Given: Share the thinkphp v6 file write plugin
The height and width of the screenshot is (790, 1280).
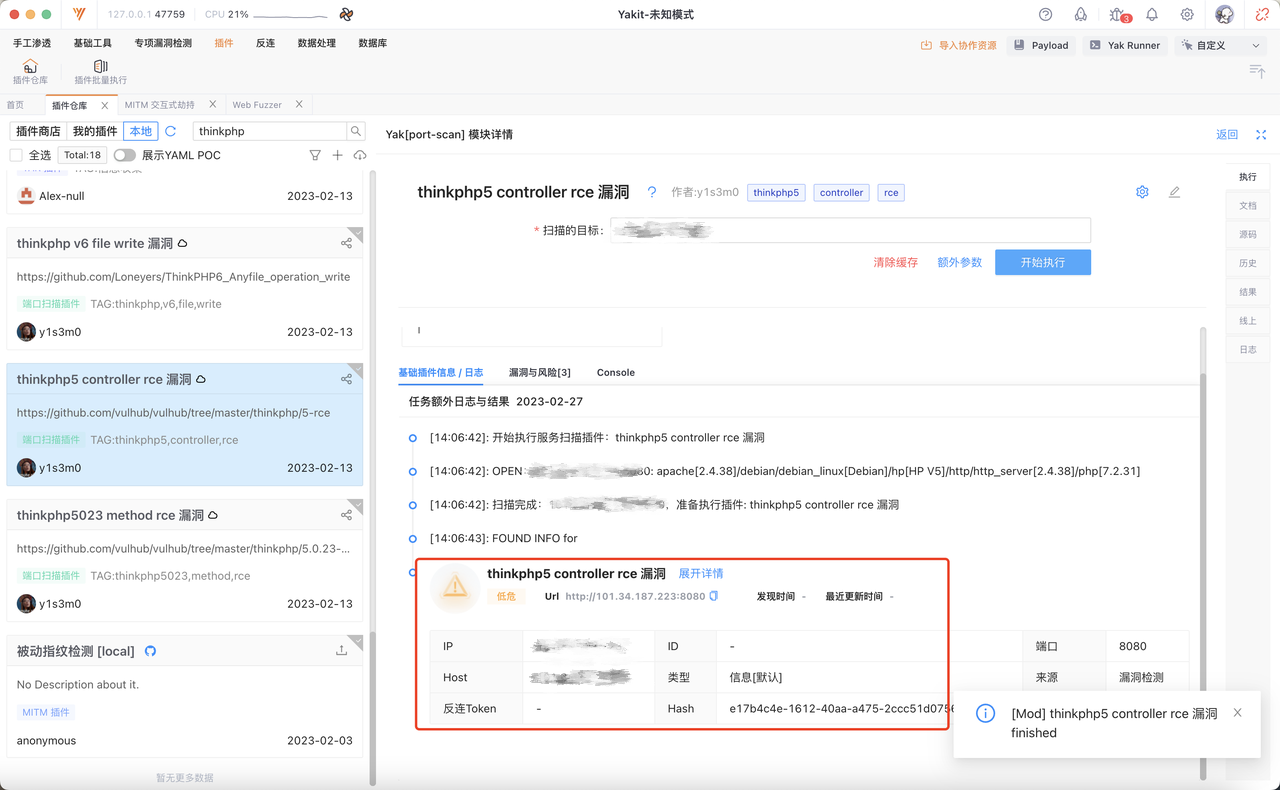Looking at the screenshot, I should coord(346,243).
